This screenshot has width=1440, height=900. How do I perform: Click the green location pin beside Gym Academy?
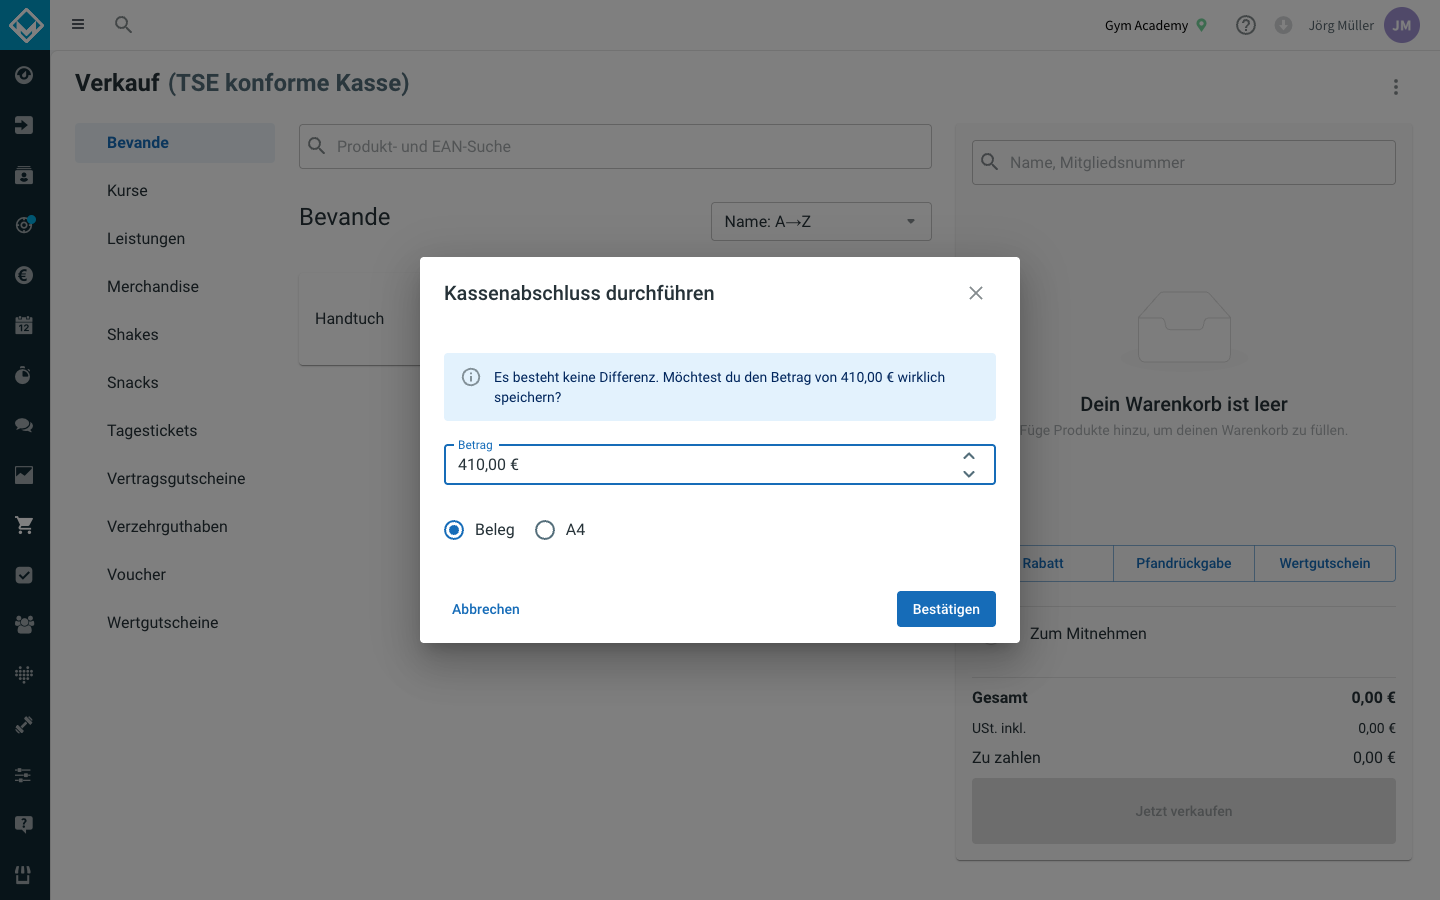pos(1202,25)
